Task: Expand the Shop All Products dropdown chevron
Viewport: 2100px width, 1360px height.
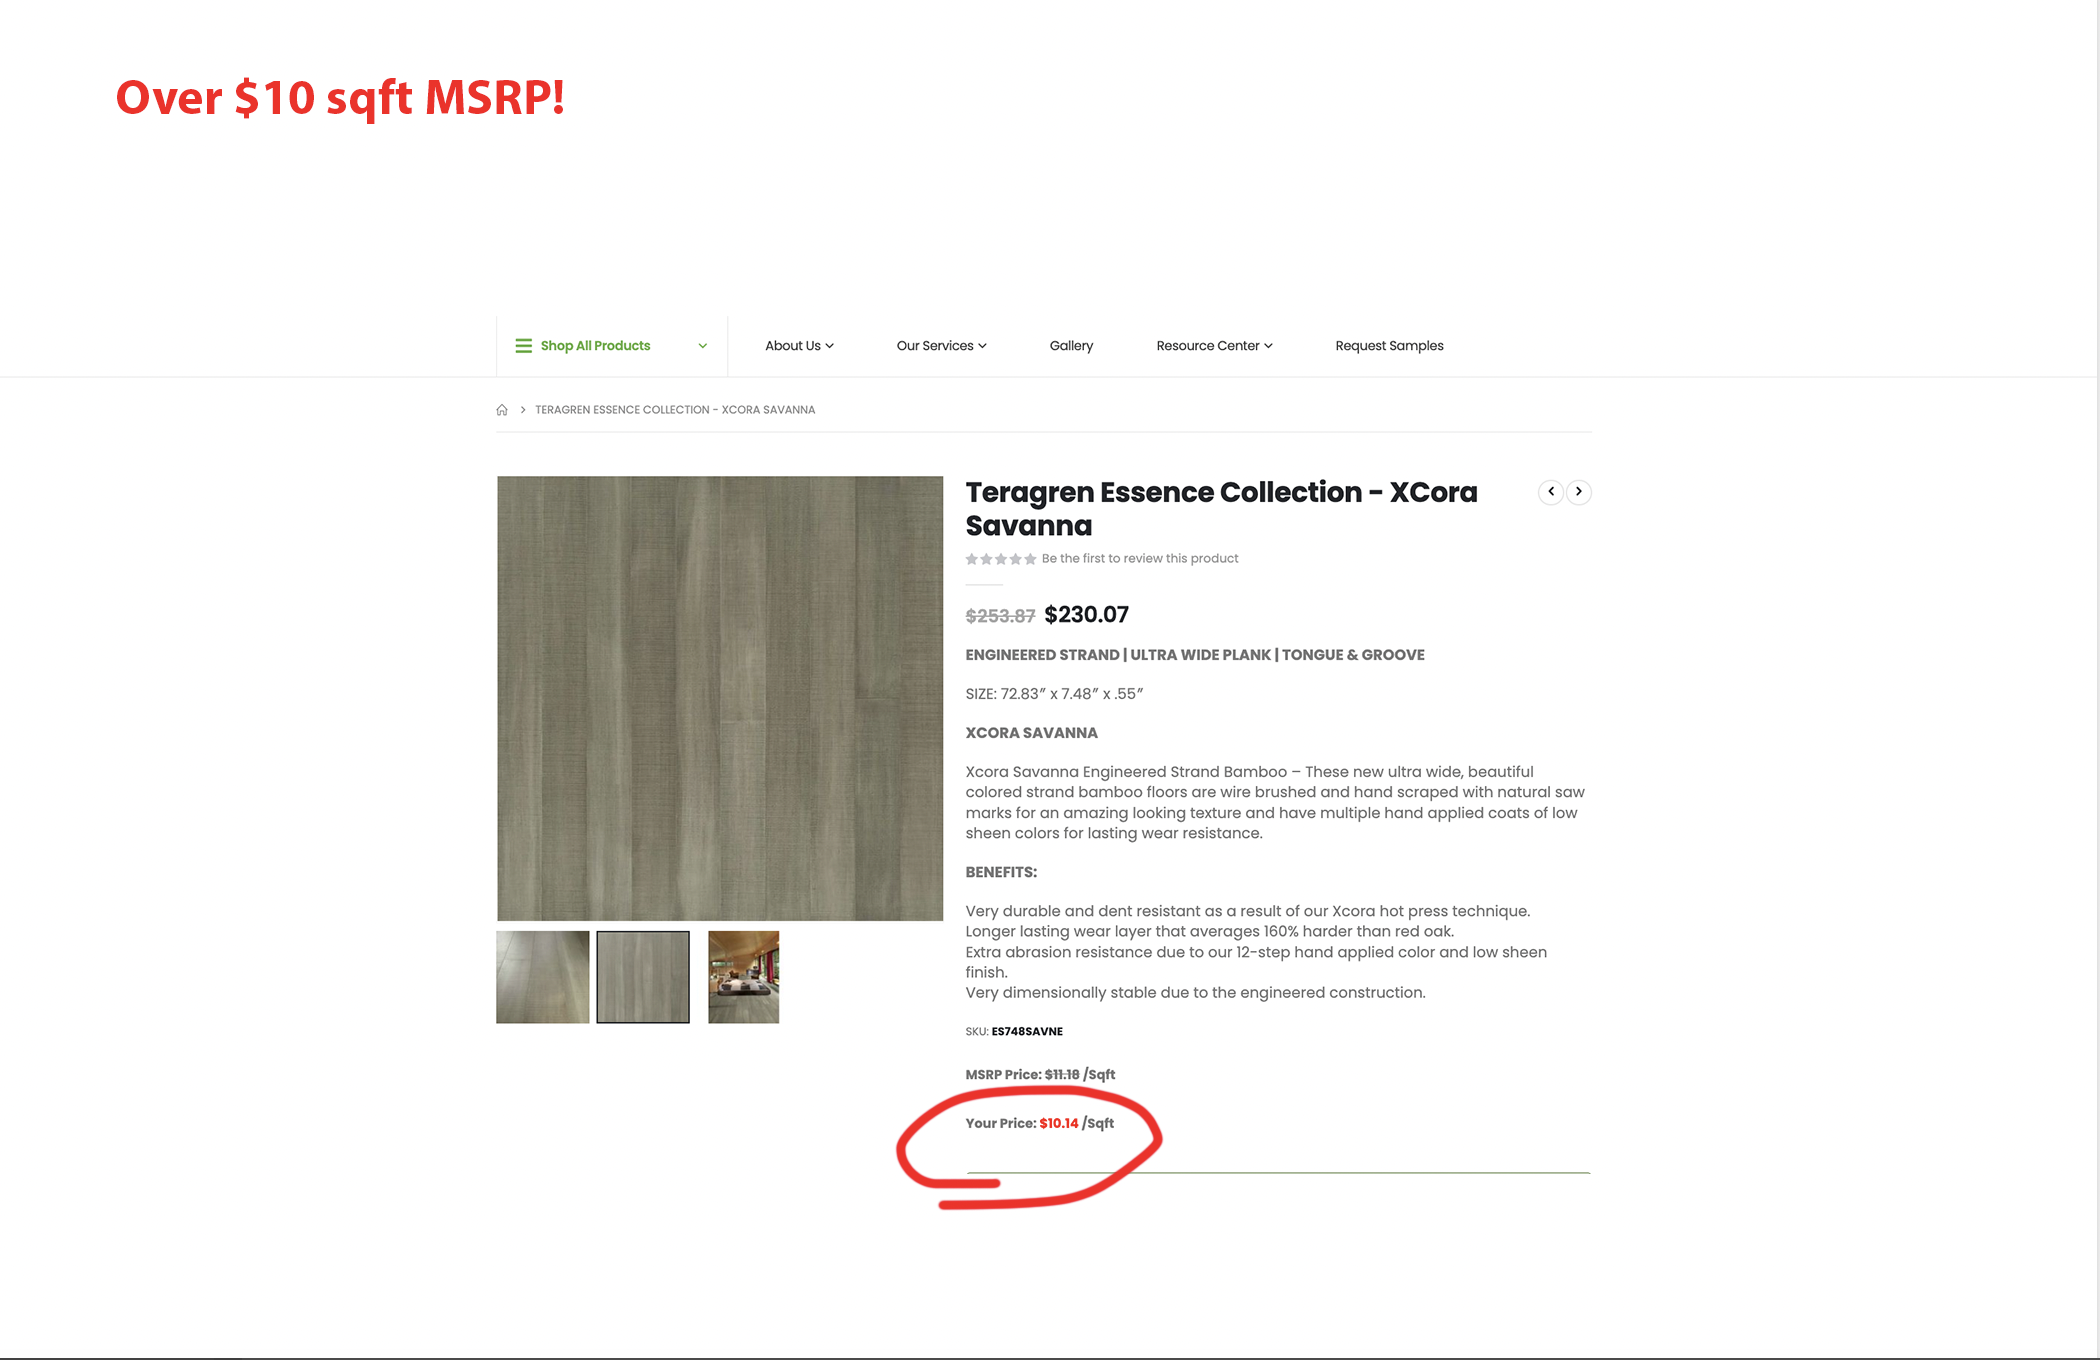Action: pos(703,346)
